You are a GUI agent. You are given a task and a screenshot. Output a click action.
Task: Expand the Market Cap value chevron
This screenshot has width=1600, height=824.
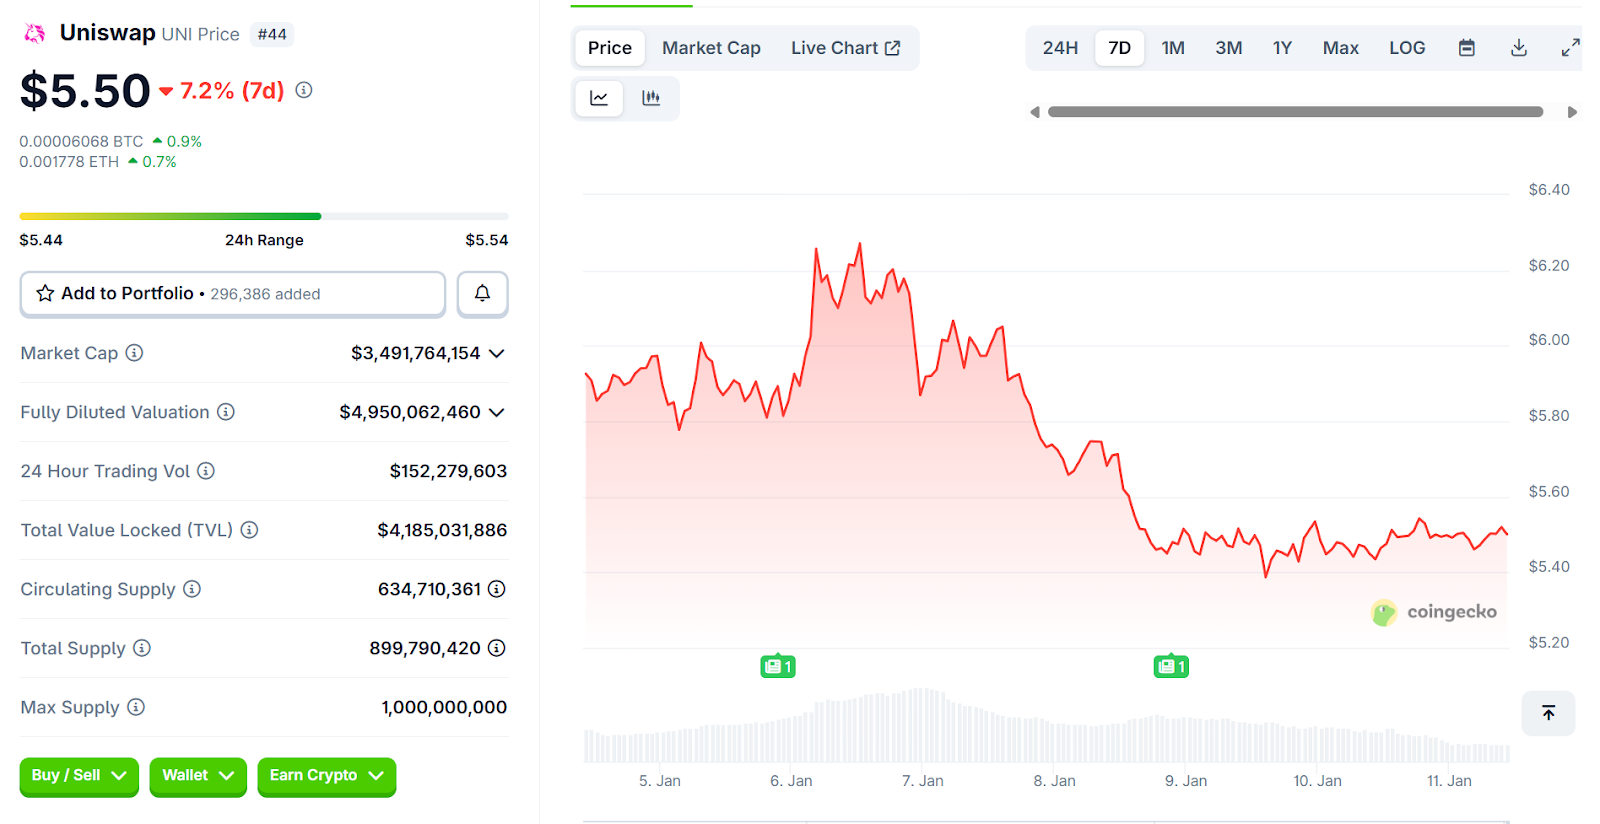click(497, 353)
